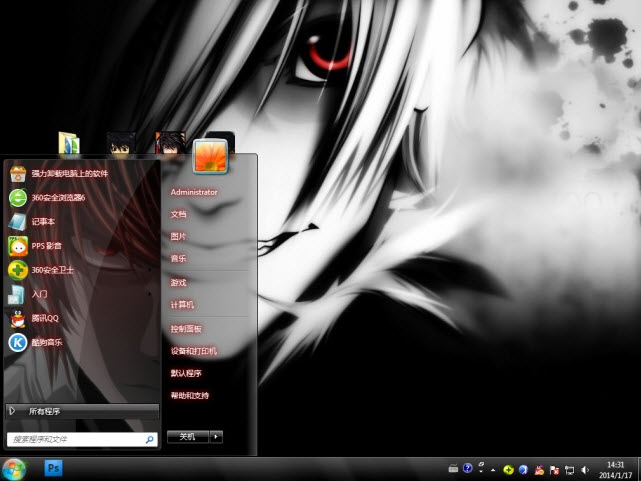Open 计算机 computer link
The width and height of the screenshot is (641, 481).
[182, 305]
